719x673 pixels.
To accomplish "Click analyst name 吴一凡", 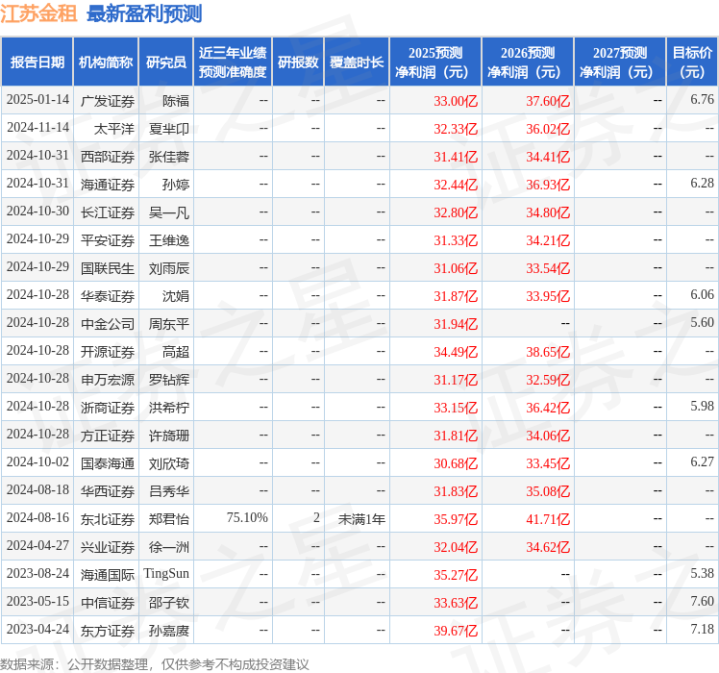I will pos(169,213).
